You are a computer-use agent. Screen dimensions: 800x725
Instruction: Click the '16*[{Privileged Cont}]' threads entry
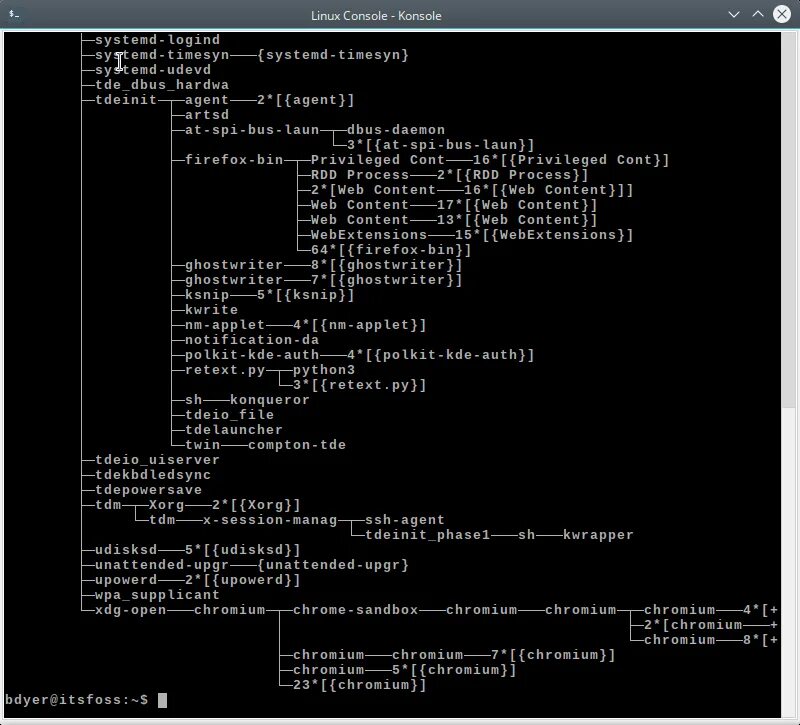click(x=571, y=160)
